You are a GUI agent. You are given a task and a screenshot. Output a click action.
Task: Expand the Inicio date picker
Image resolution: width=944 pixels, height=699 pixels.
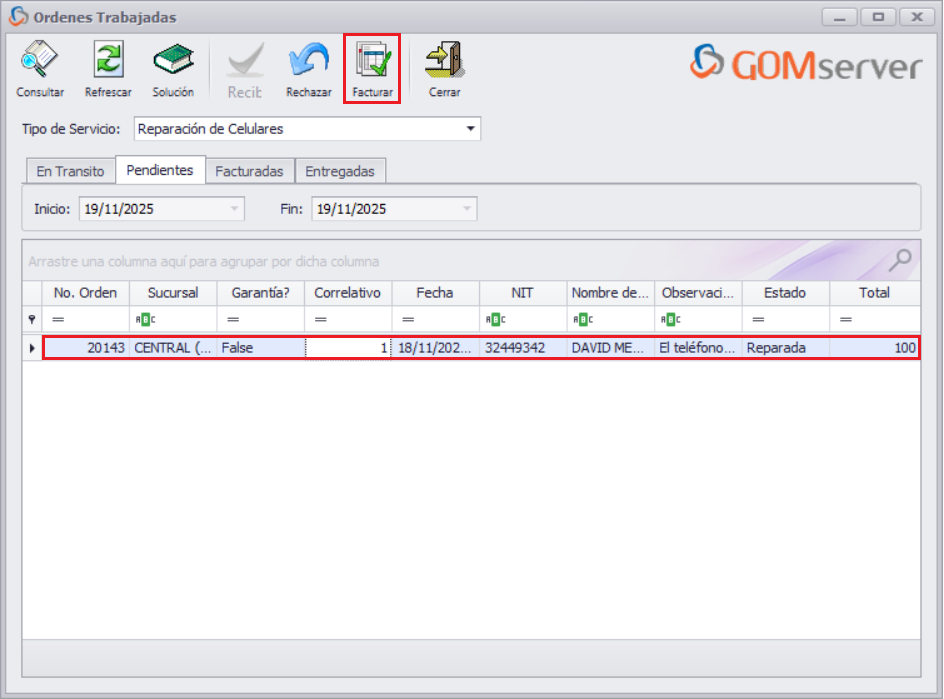tap(231, 208)
